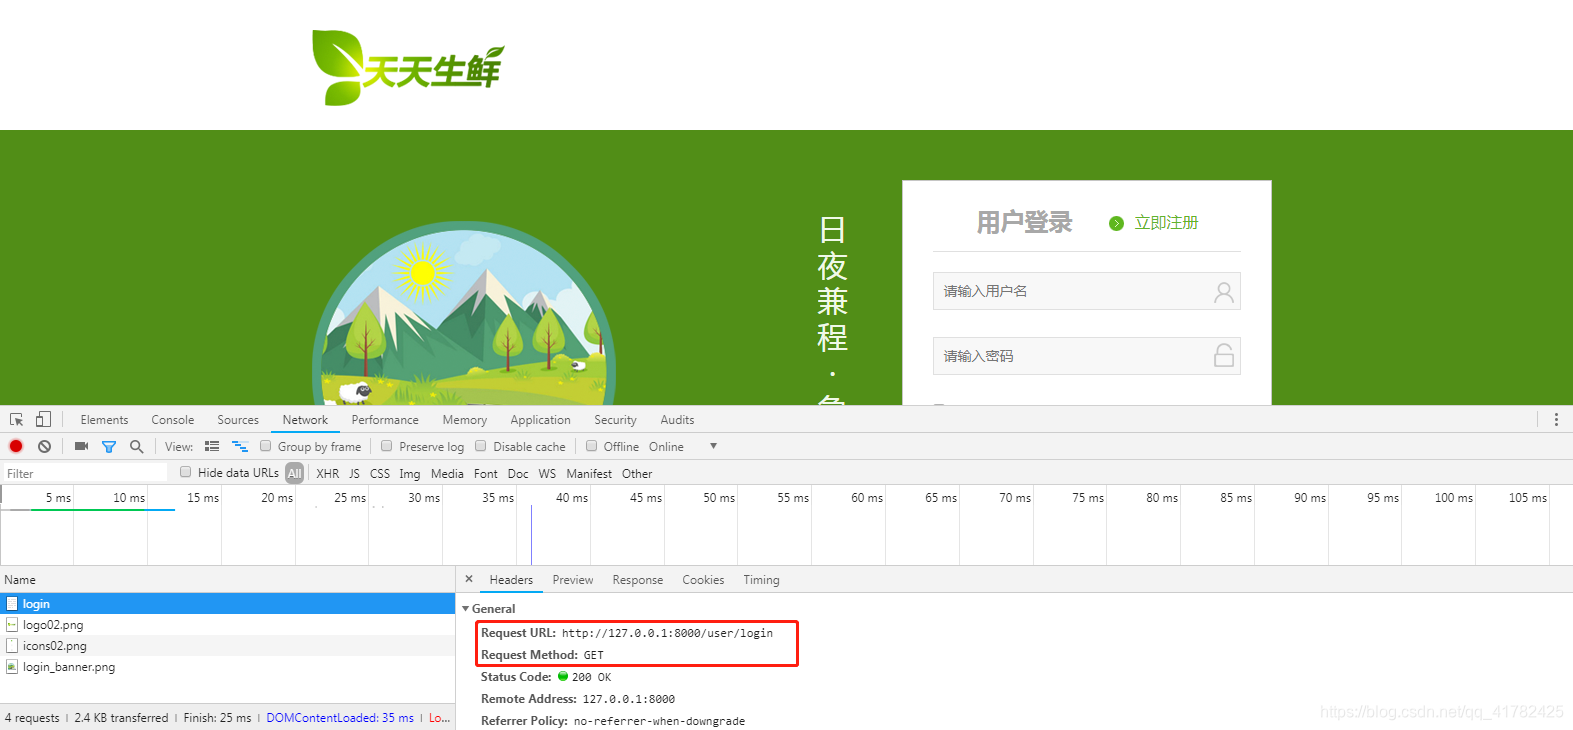This screenshot has width=1573, height=730.
Task: Open the Performance tab
Action: (x=385, y=420)
